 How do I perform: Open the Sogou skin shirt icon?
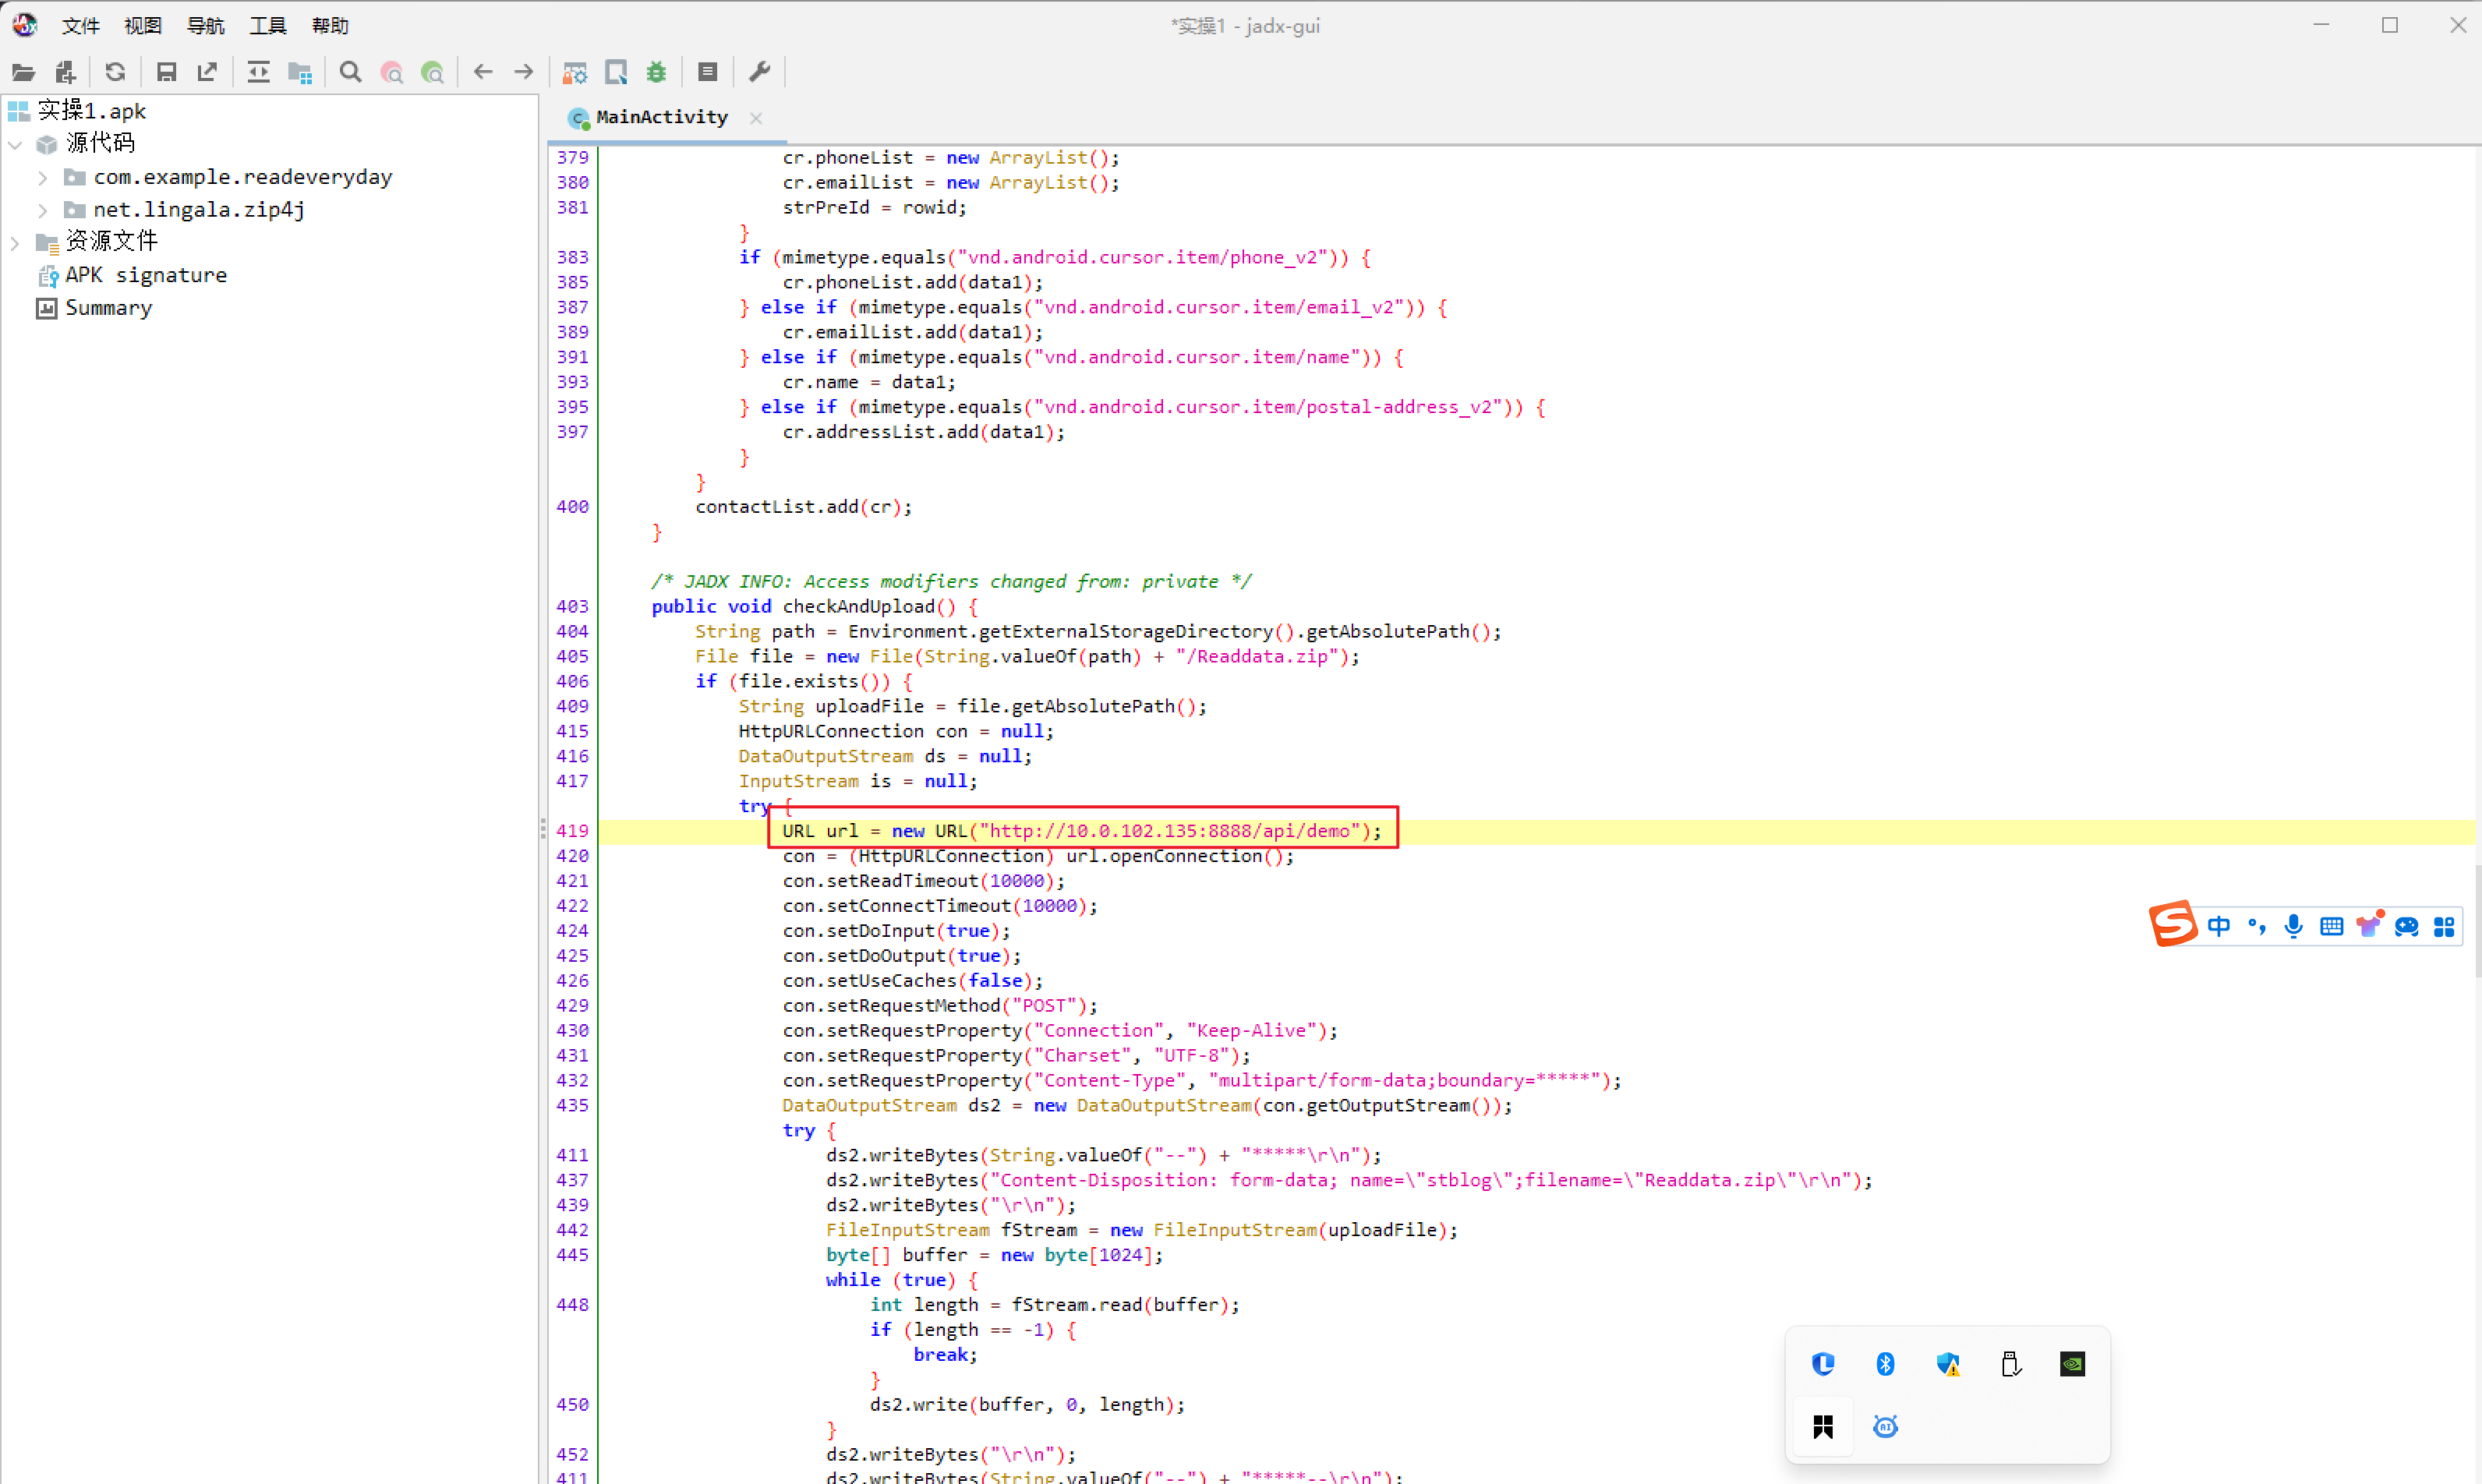(x=2369, y=925)
